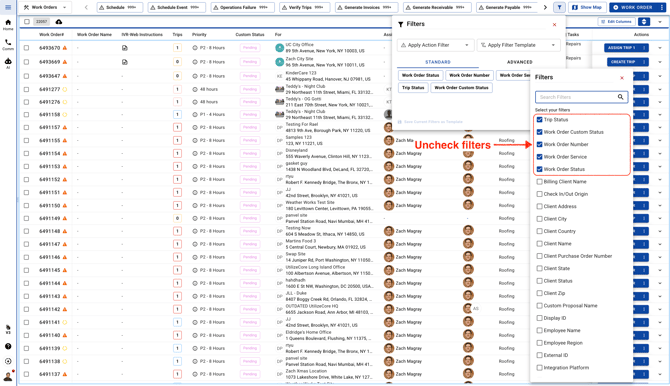This screenshot has width=670, height=386.
Task: Click the target icon in lower sidebar
Action: 8,361
